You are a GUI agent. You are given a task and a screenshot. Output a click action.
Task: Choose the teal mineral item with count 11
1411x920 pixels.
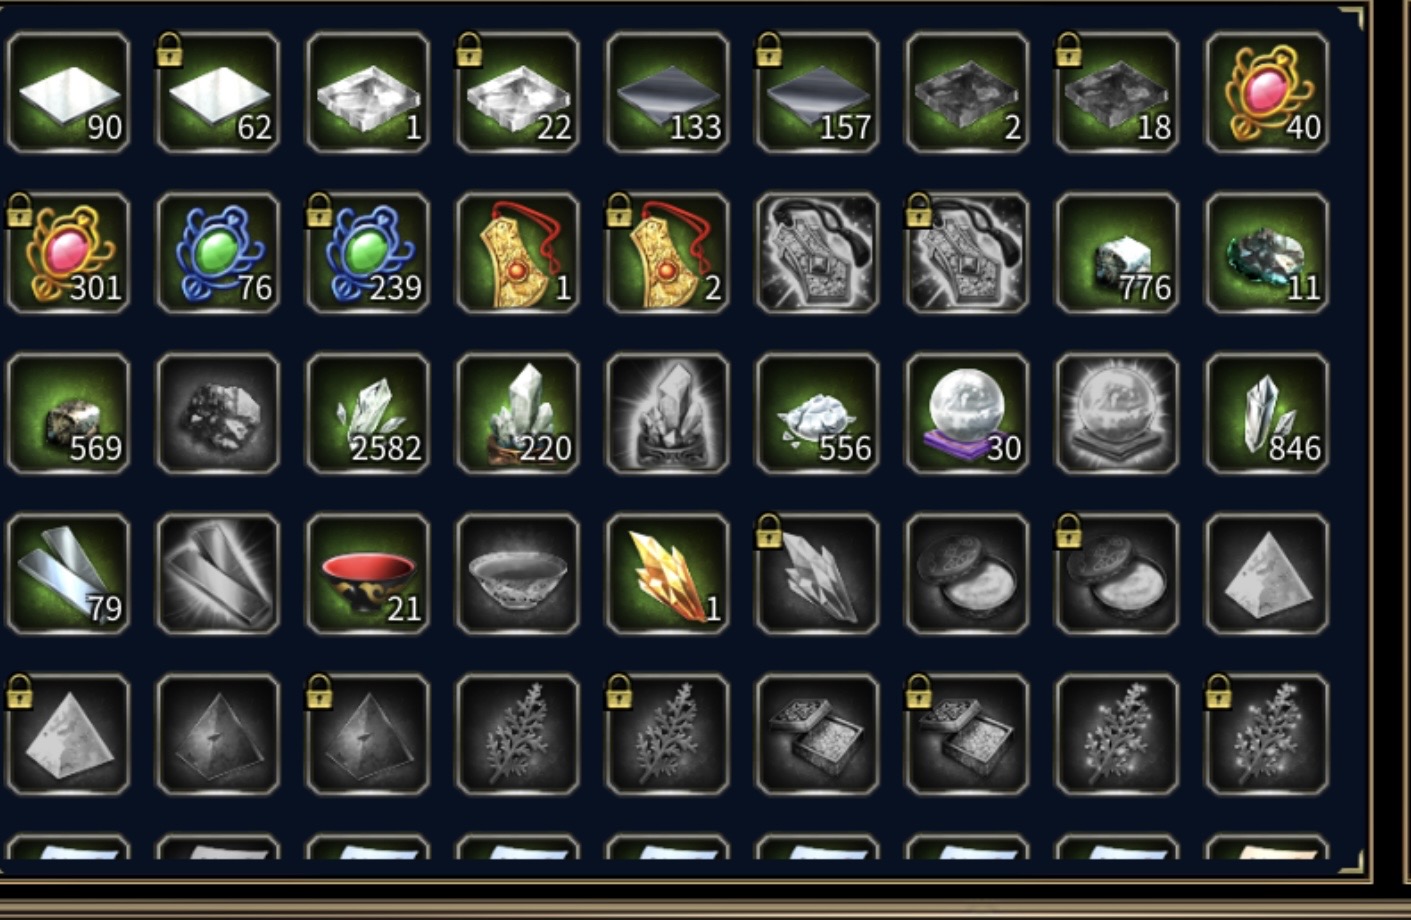pos(1267,253)
